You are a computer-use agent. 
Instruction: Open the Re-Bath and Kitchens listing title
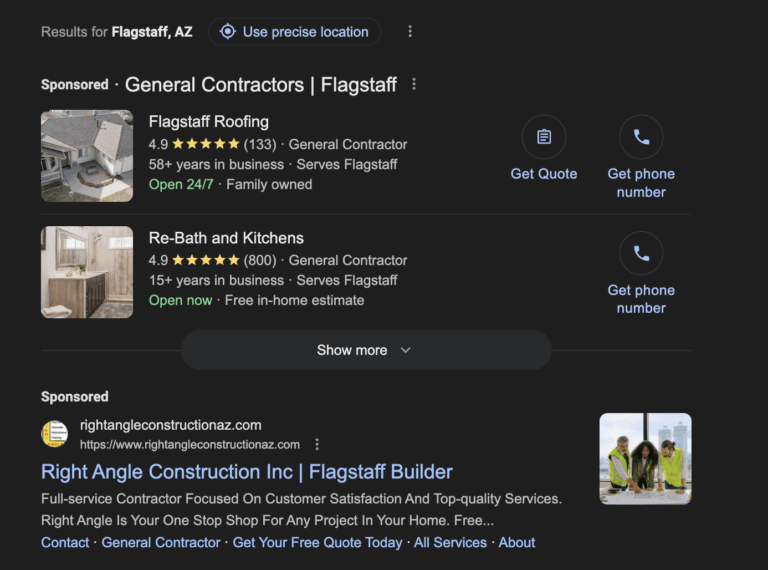(x=226, y=238)
